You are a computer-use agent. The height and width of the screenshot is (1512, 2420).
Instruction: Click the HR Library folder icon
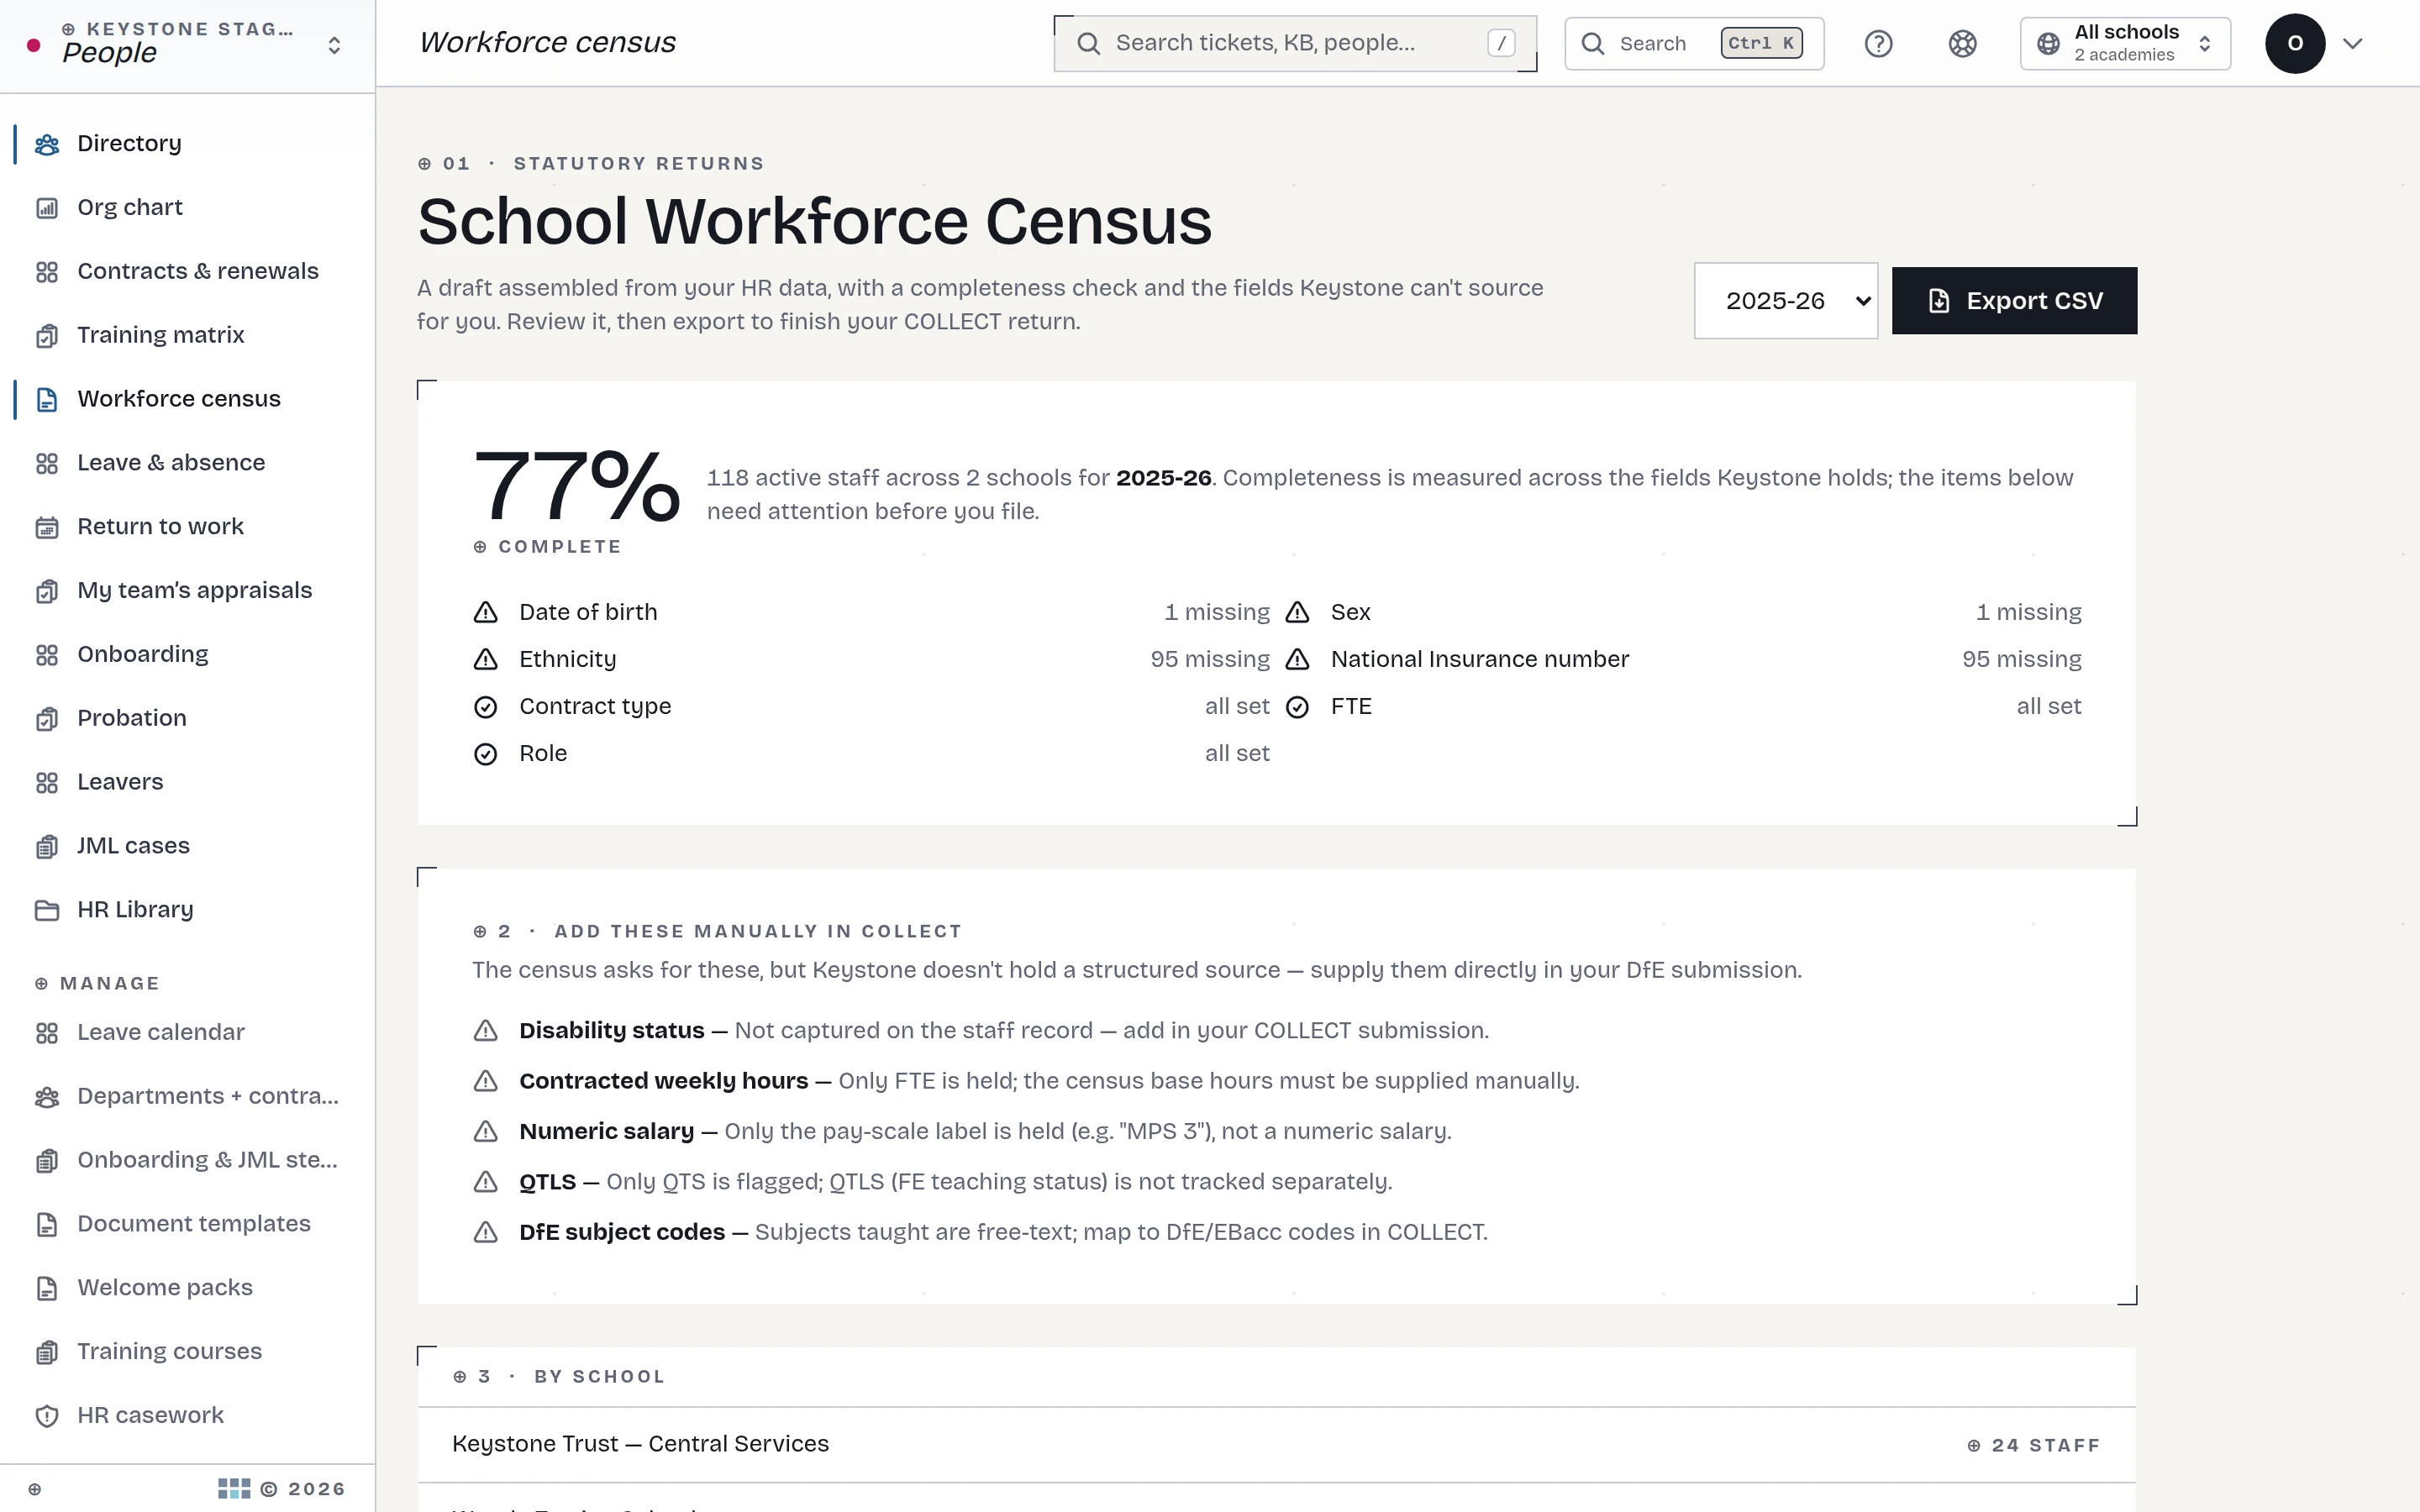click(x=47, y=910)
